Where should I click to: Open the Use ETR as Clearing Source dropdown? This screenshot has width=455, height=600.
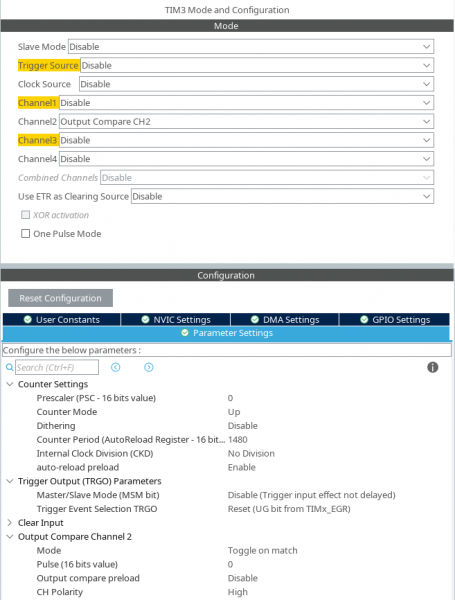282,197
